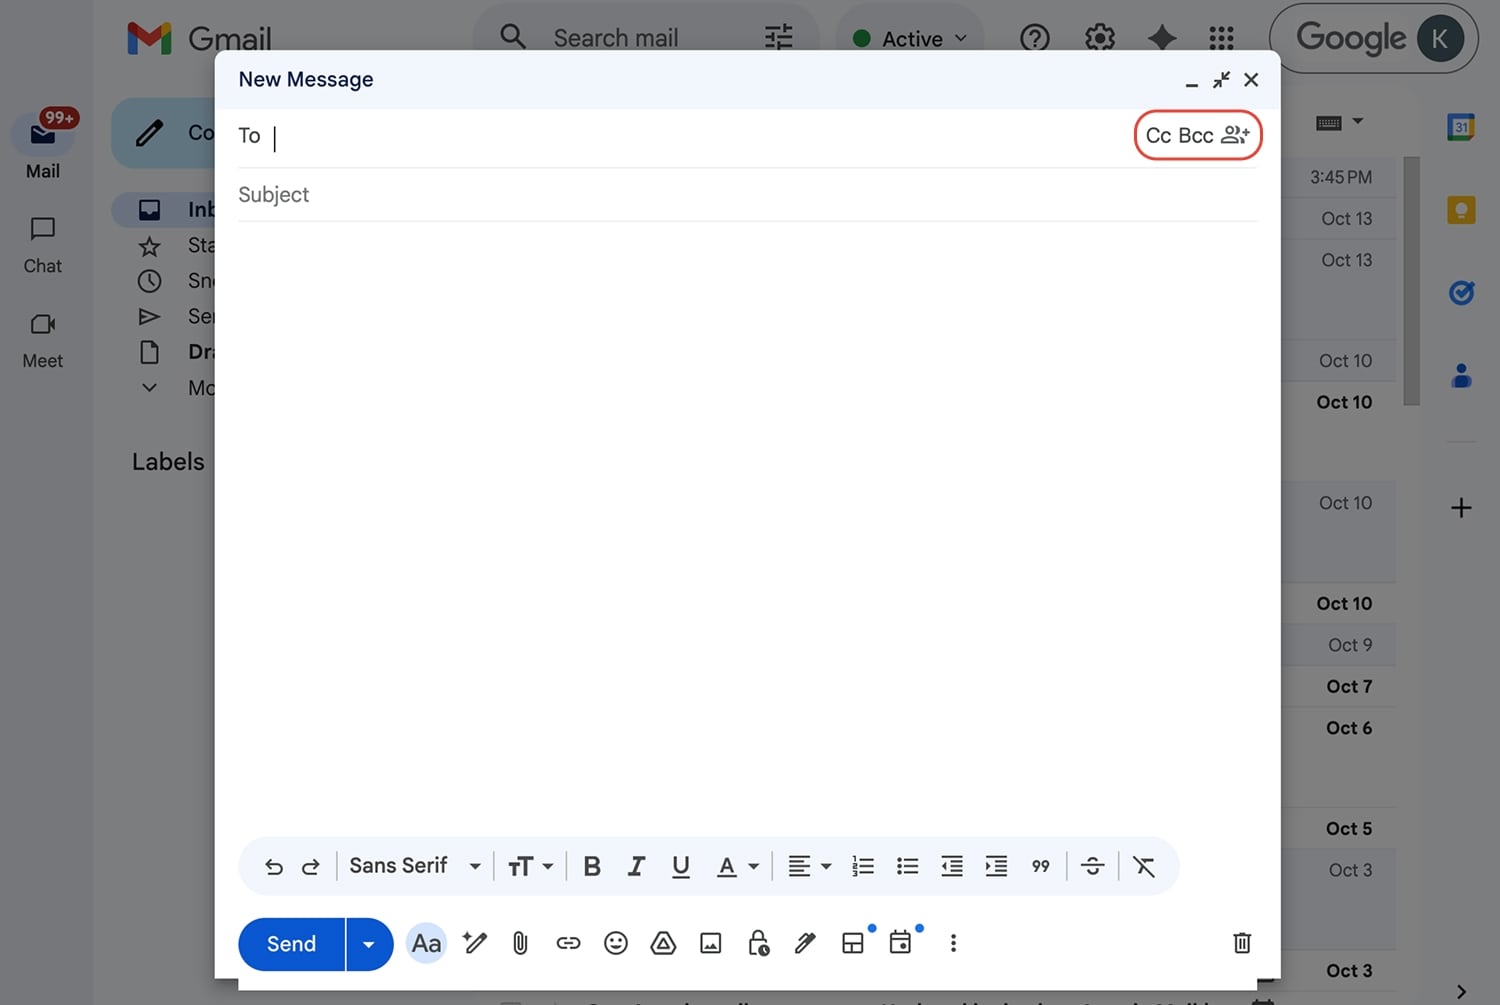Open the Active status dropdown
The image size is (1500, 1005).
910,39
